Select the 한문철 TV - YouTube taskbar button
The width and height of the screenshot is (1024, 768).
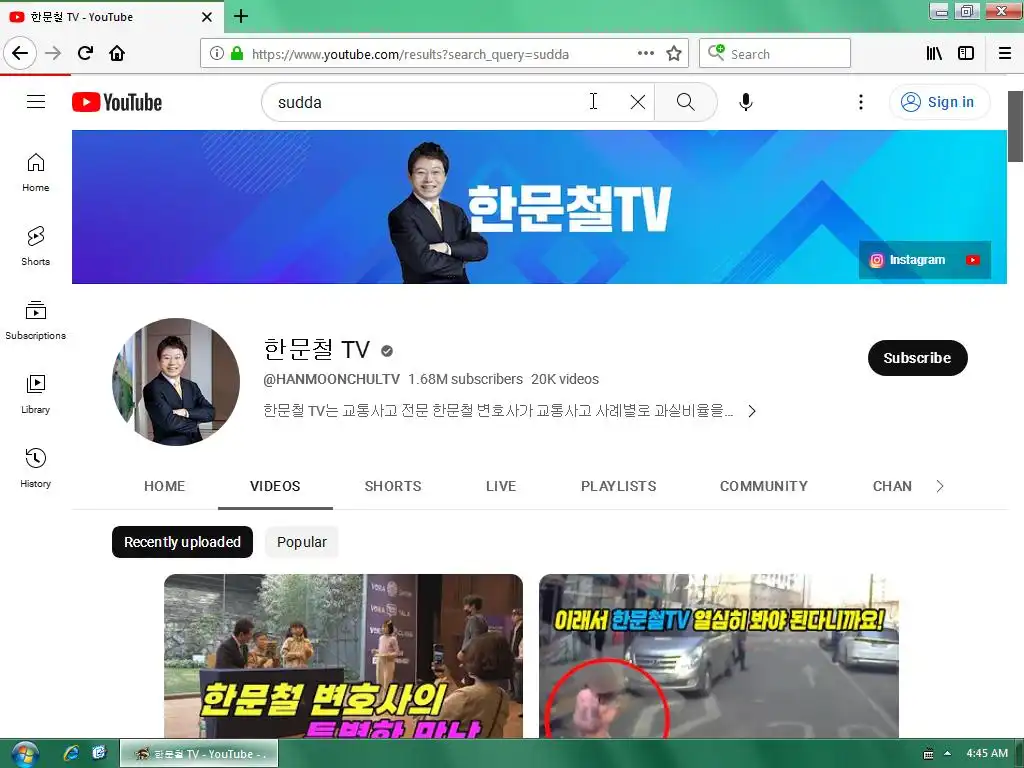(x=199, y=754)
